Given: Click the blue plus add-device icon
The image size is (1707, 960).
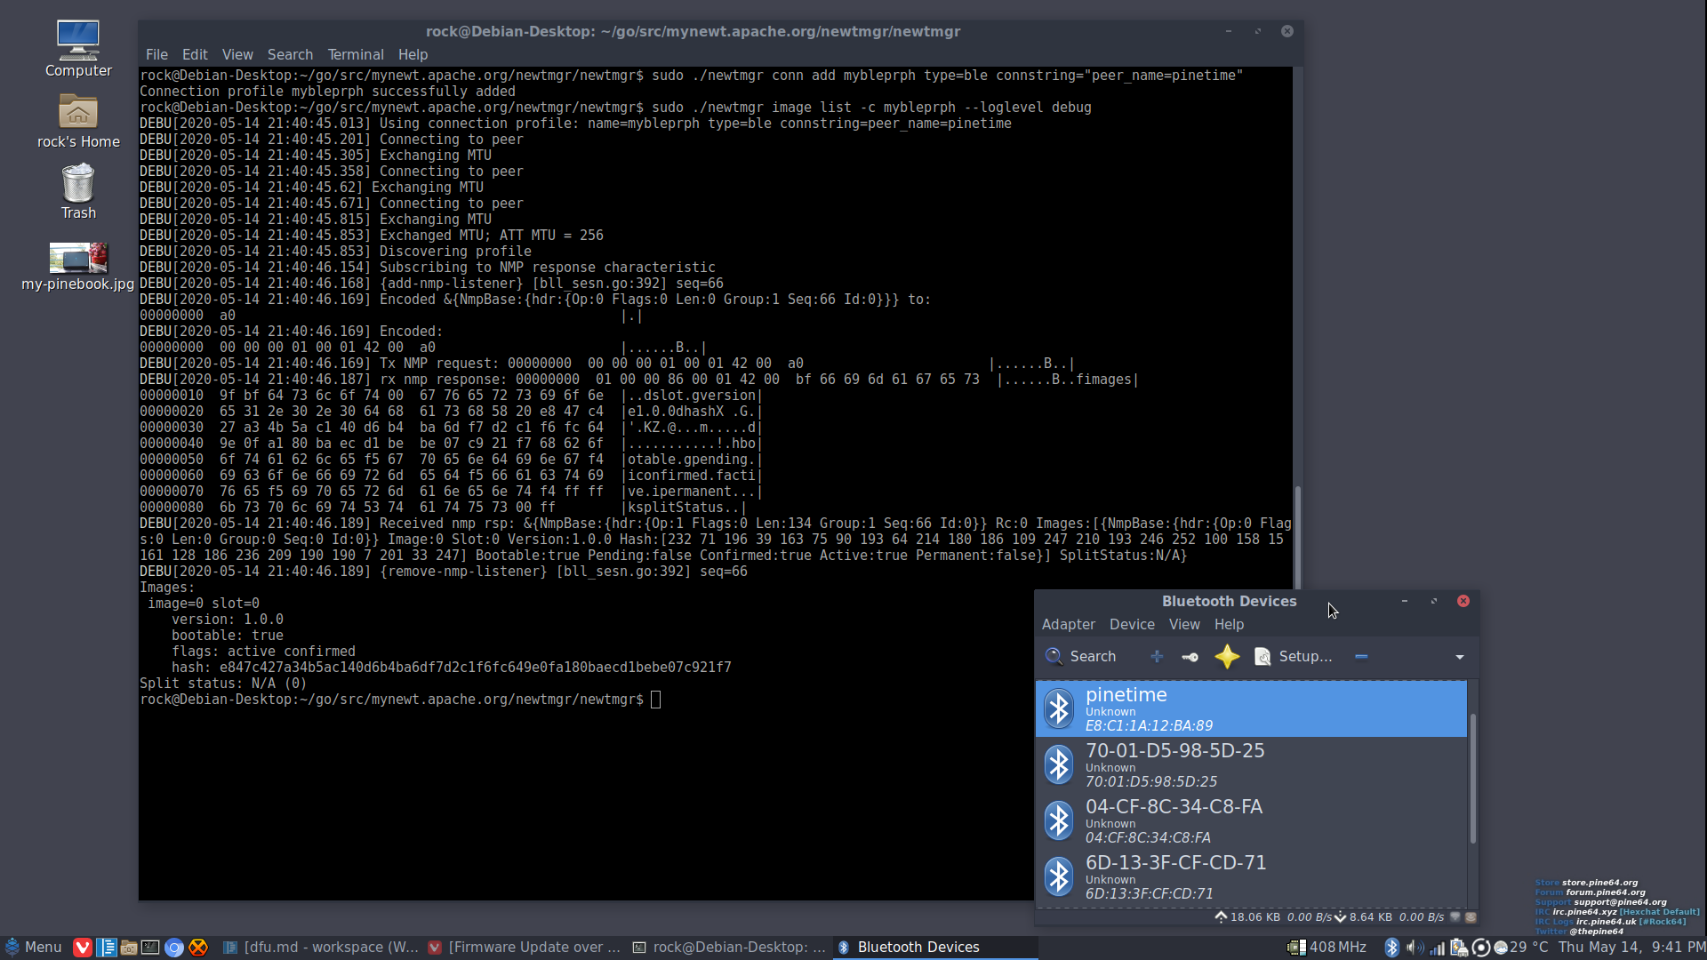Looking at the screenshot, I should pos(1157,656).
